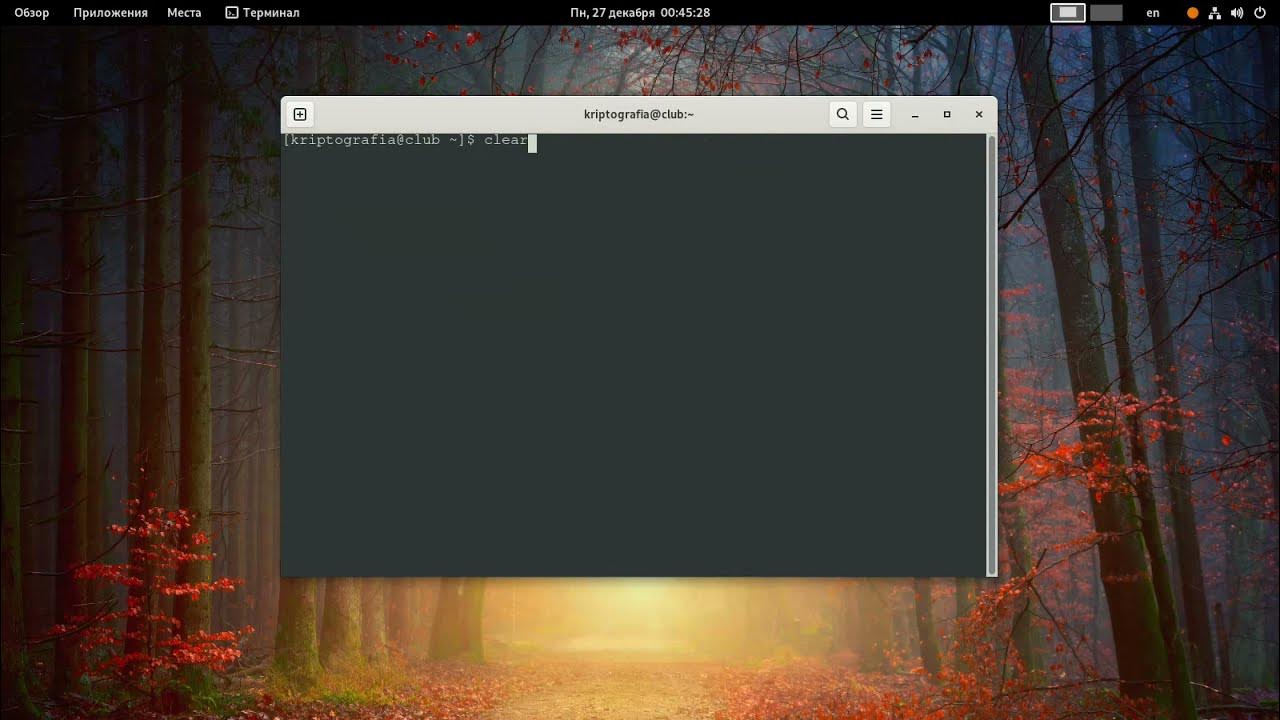Switch to the second workspace indicator
Screen dimensions: 1280x720
(x=1106, y=13)
